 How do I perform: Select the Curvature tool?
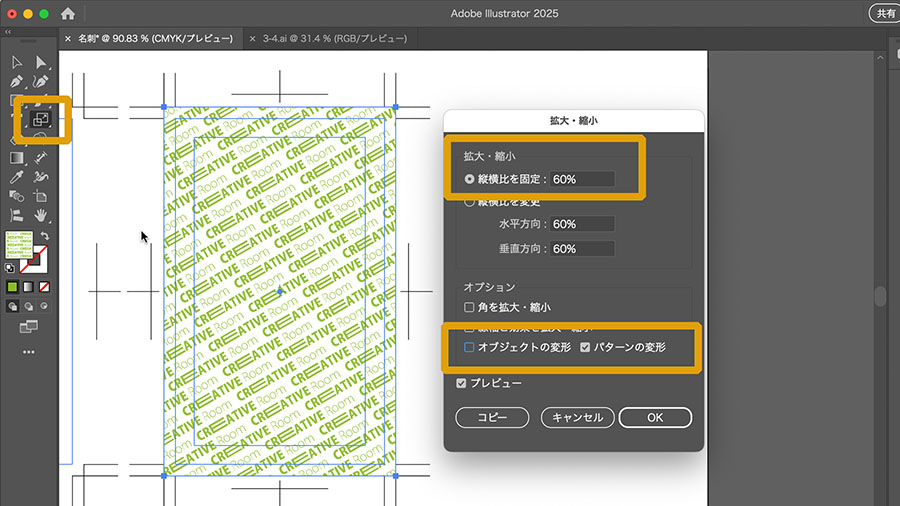coord(40,81)
